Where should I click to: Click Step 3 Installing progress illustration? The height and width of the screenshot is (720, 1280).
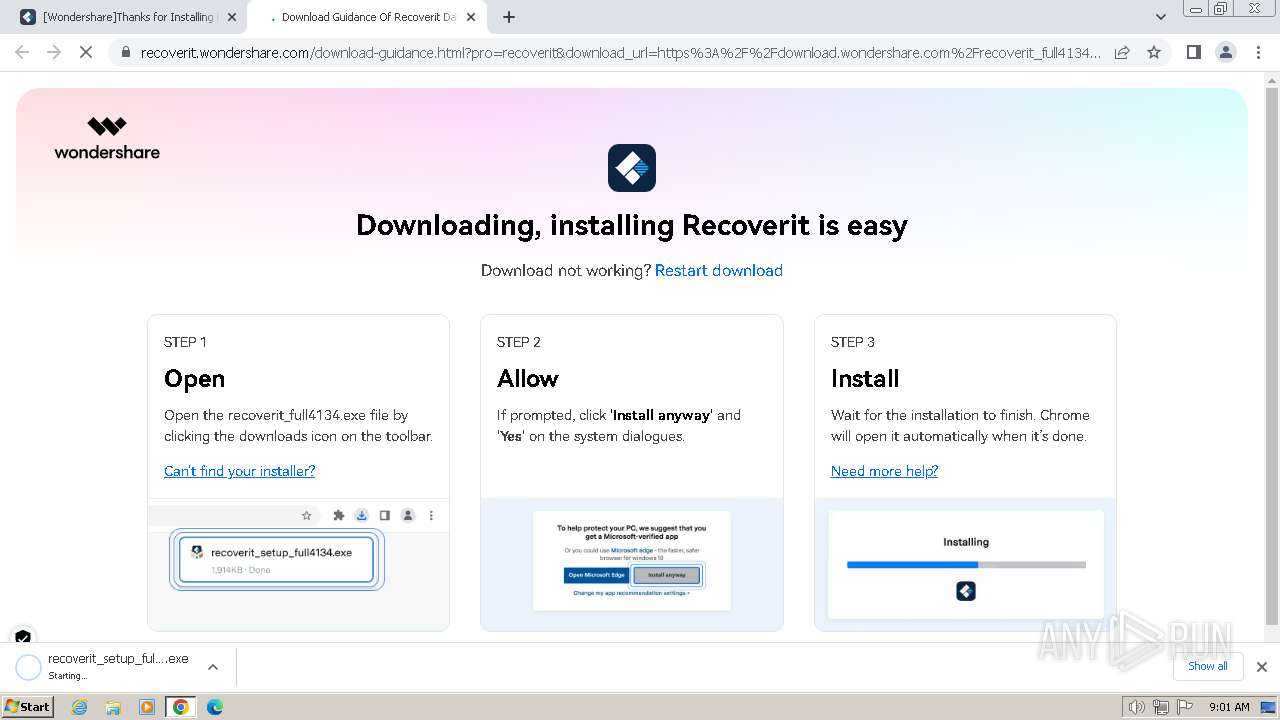[965, 564]
